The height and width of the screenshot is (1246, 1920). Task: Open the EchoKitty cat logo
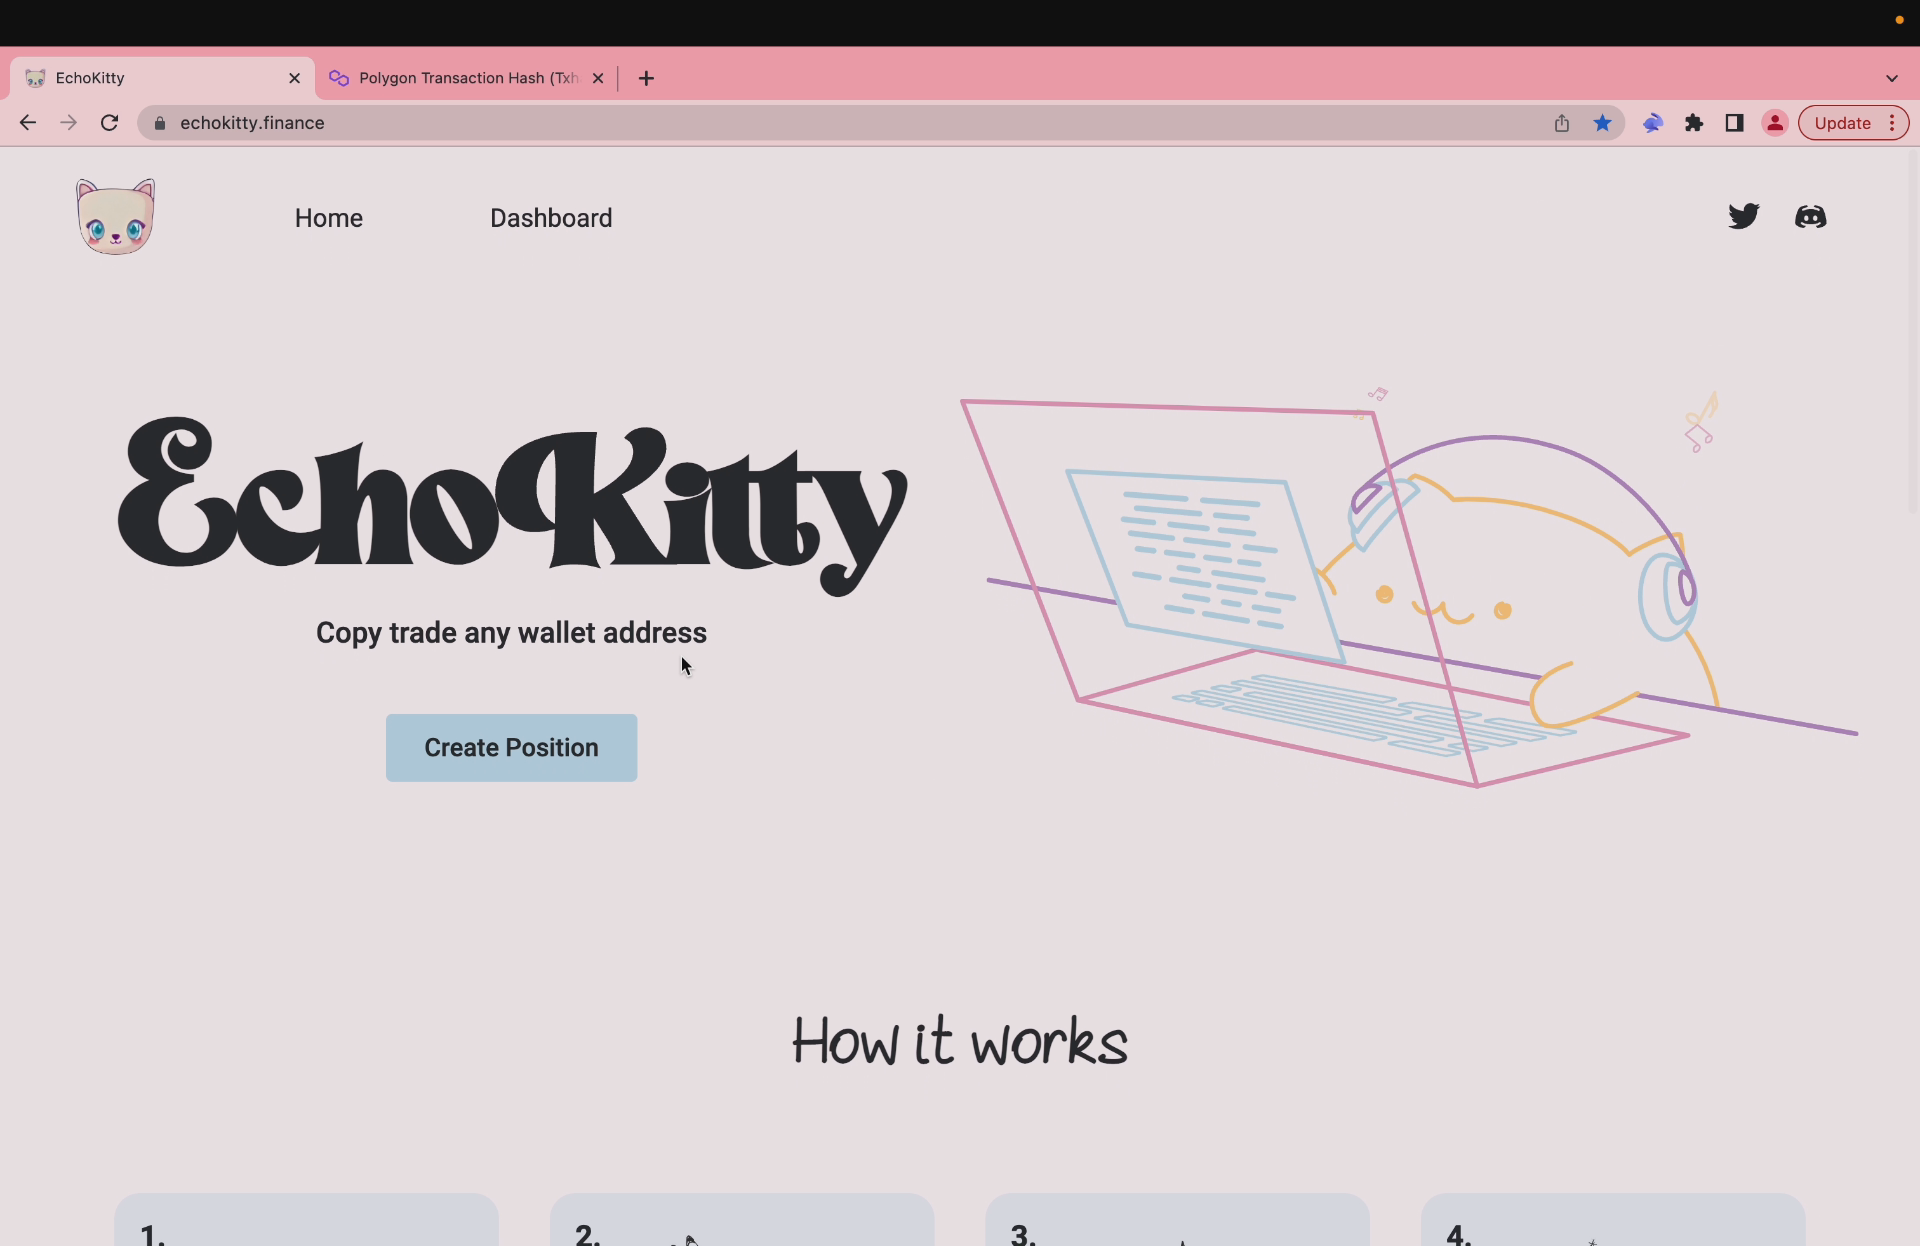pos(116,217)
